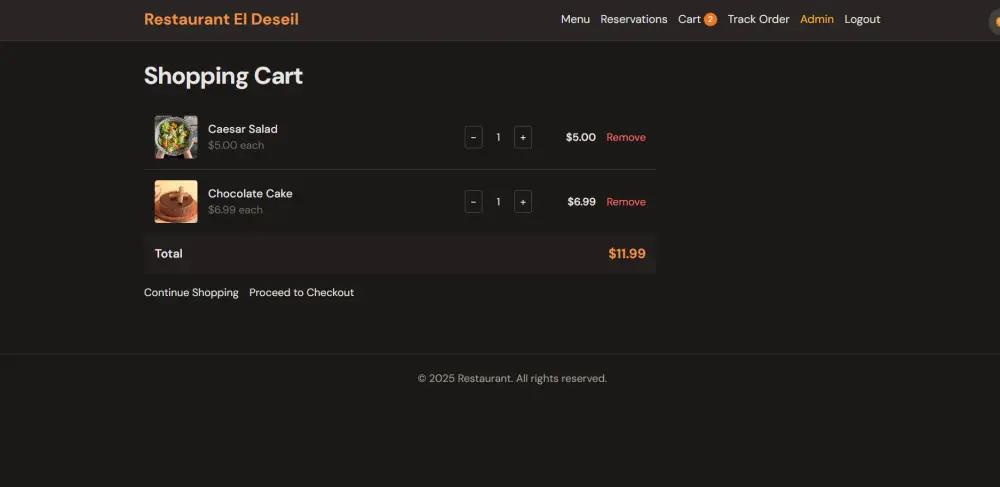The height and width of the screenshot is (487, 1000).
Task: Increase Chocolate Cake quantity with plus button
Action: coord(523,202)
